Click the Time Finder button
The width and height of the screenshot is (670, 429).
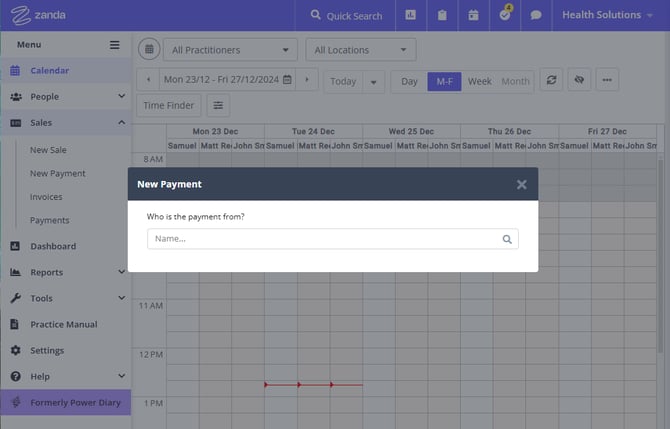168,105
